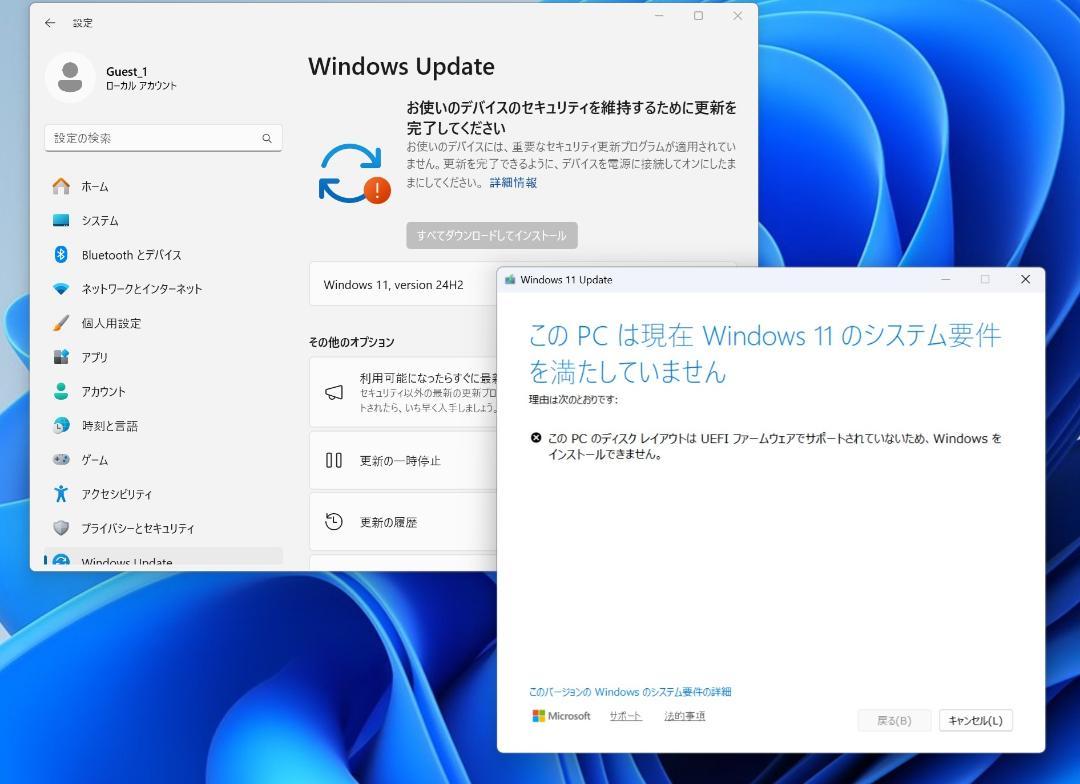Click the error X icon in requirements dialog
This screenshot has height=784, width=1080.
(x=536, y=437)
